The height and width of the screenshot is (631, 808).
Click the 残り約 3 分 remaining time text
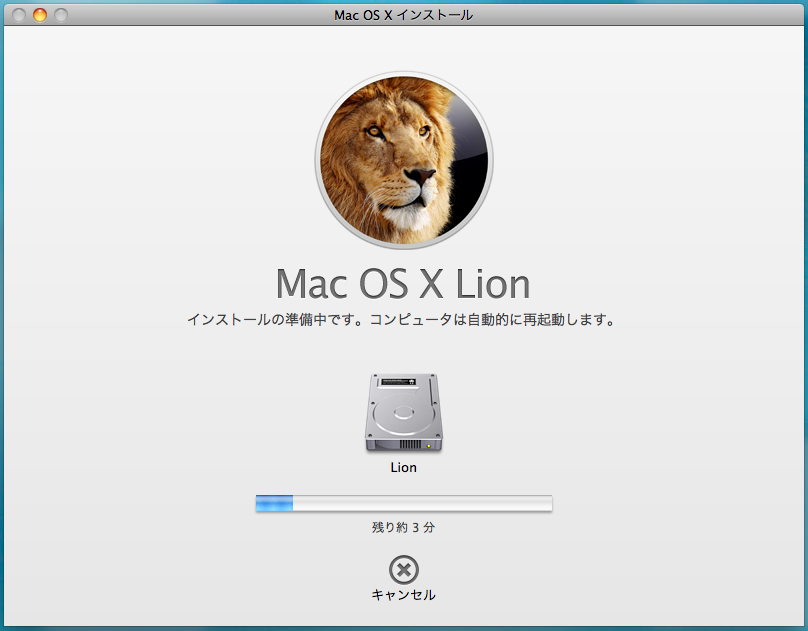[403, 527]
